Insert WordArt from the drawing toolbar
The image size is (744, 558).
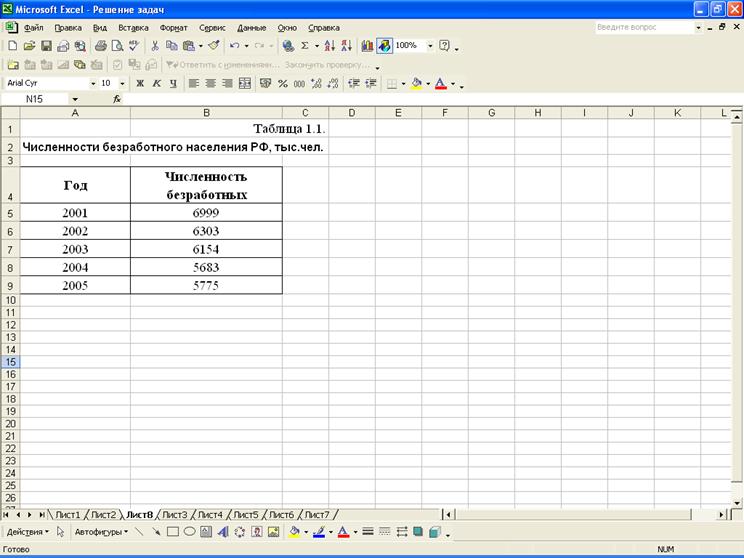coord(223,532)
